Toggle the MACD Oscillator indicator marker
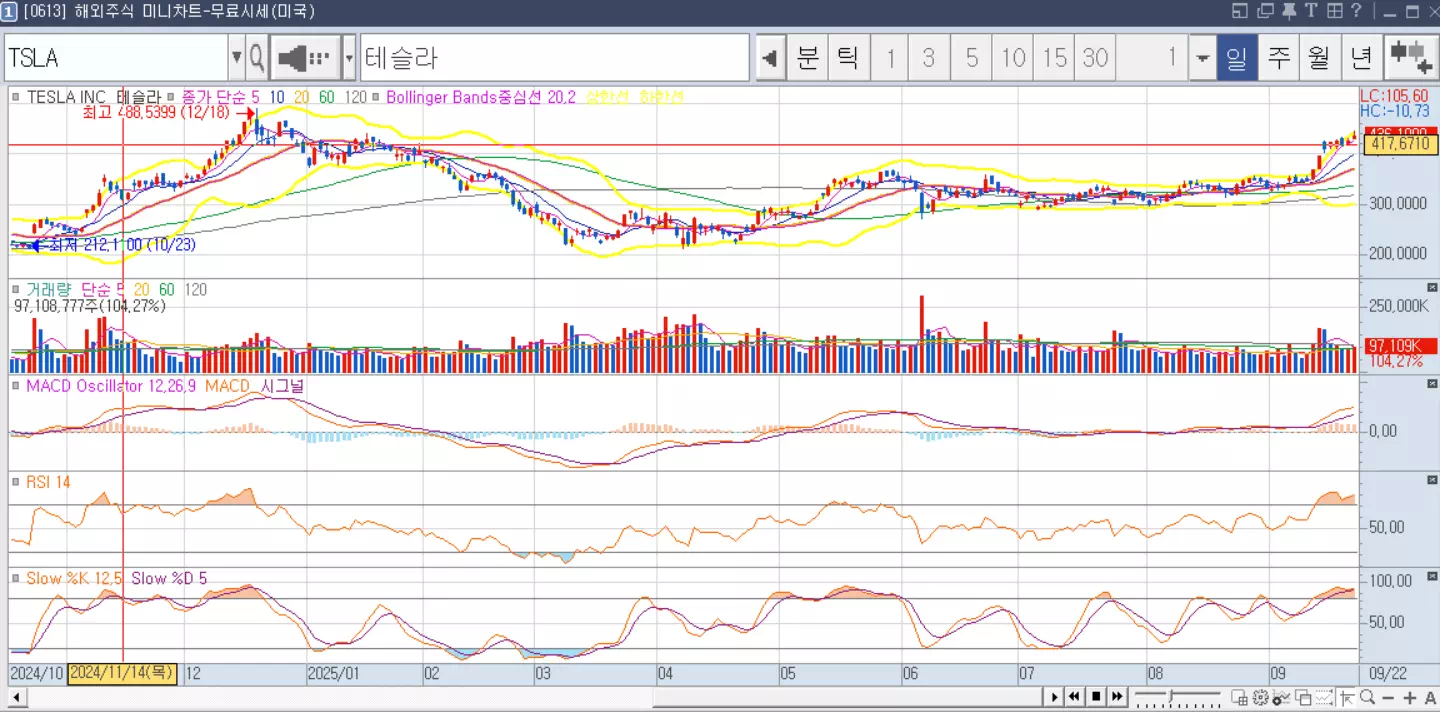Viewport: 1440px width, 712px height. 17,385
